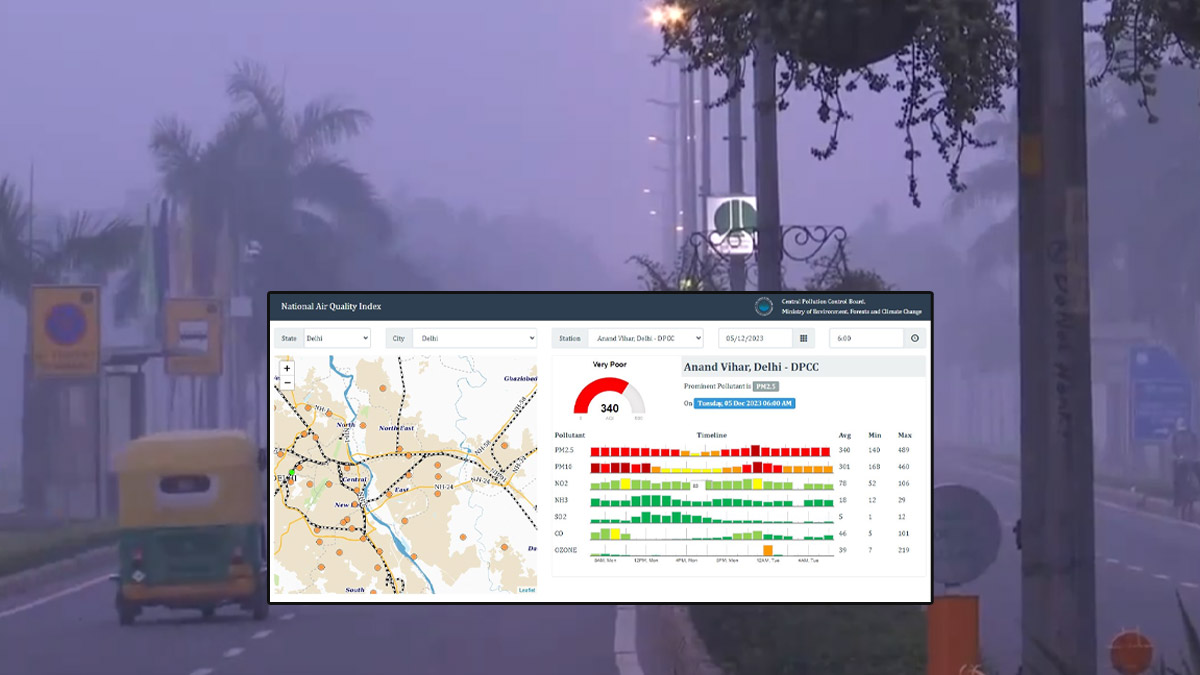This screenshot has width=1200, height=675.
Task: Click the Leaflet attribution link on map
Action: 526,590
